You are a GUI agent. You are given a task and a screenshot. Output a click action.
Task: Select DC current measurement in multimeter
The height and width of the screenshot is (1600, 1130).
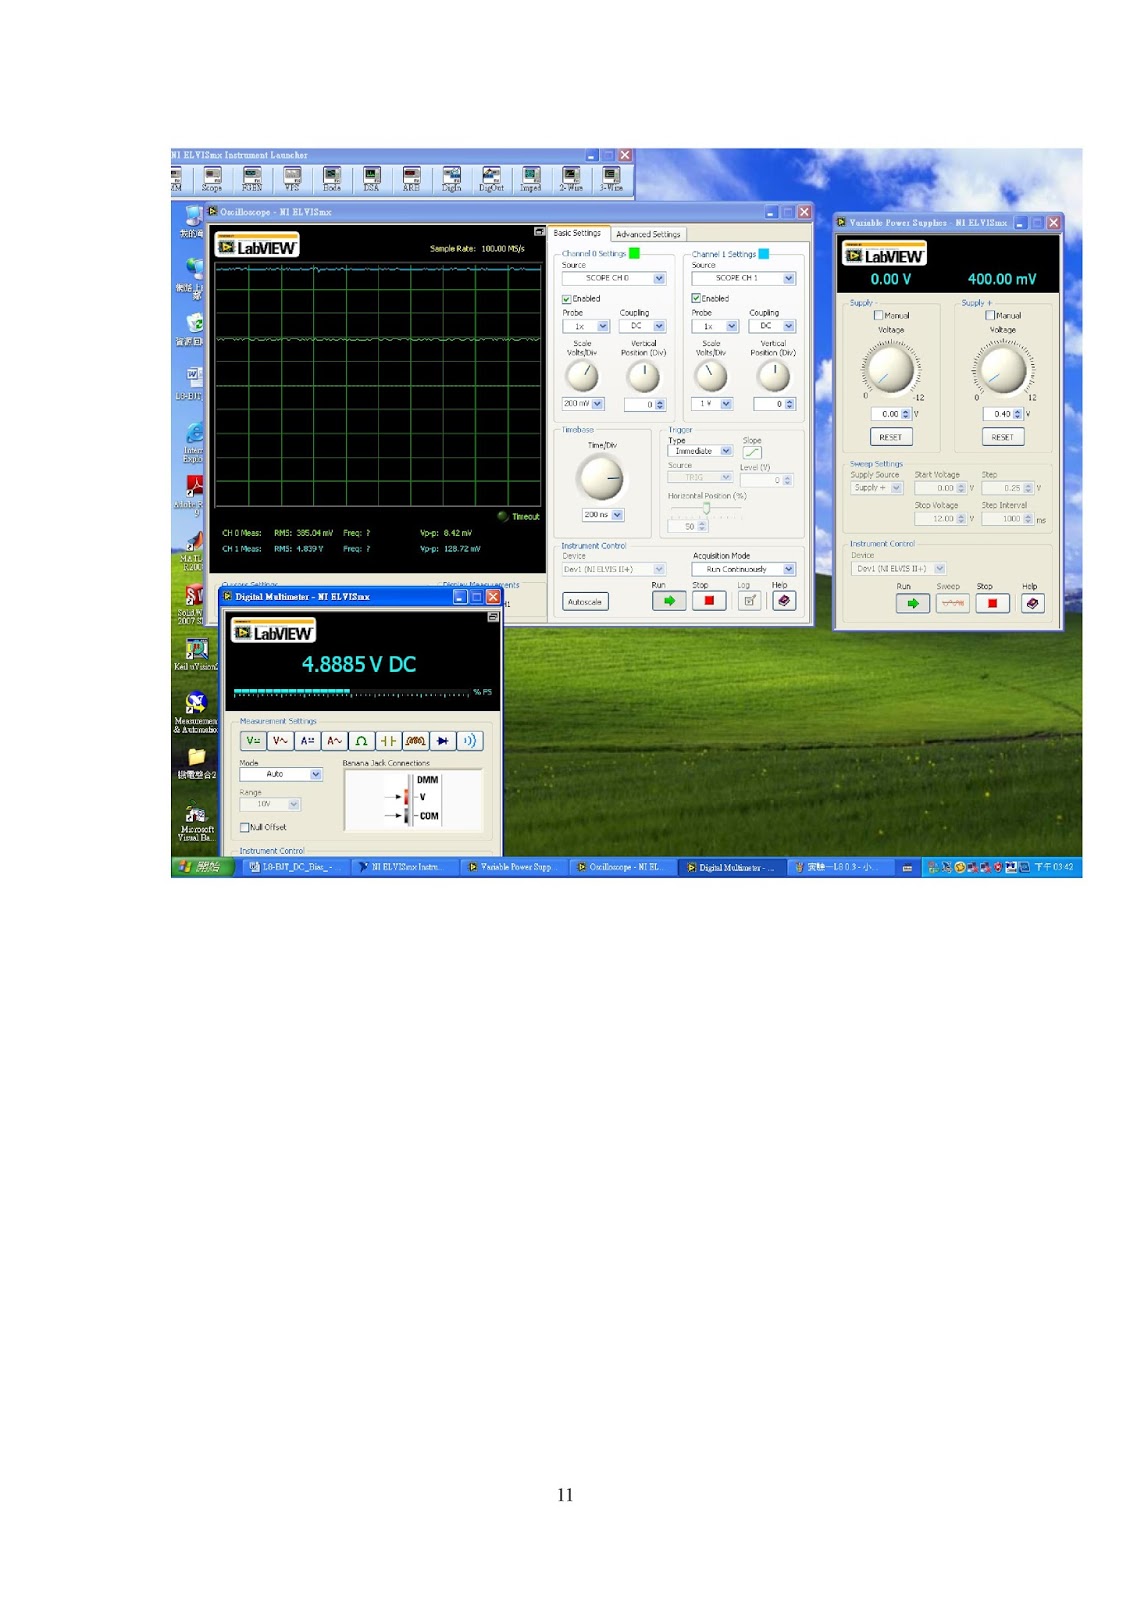[x=307, y=741]
